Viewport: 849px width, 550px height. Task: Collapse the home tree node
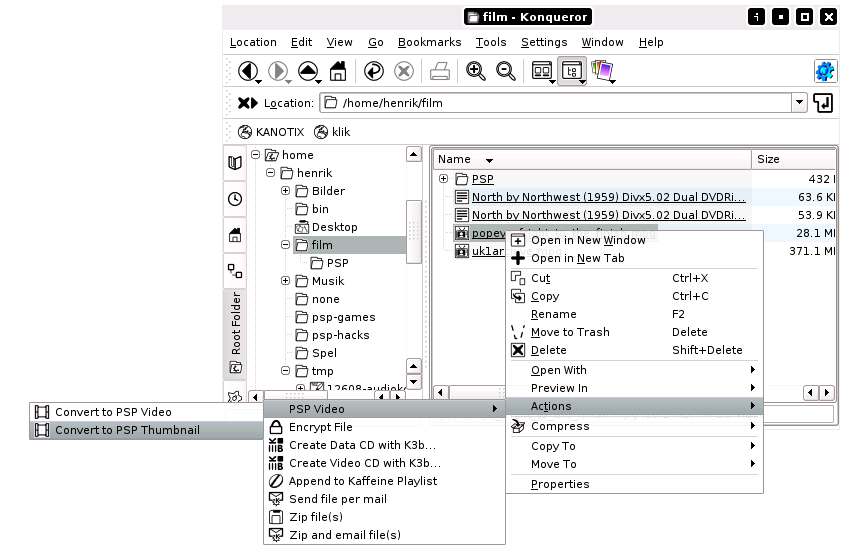click(256, 154)
